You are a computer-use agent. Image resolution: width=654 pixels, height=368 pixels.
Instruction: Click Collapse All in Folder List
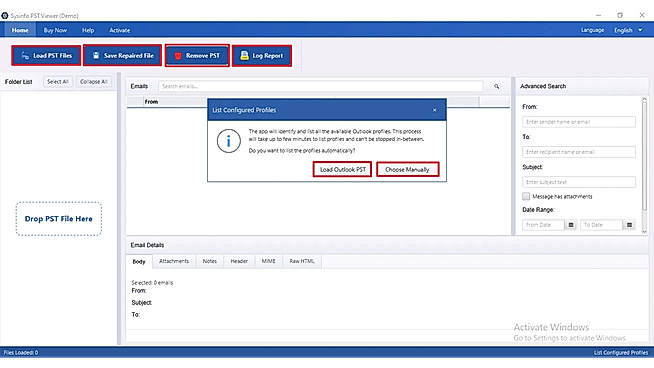pyautogui.click(x=94, y=82)
